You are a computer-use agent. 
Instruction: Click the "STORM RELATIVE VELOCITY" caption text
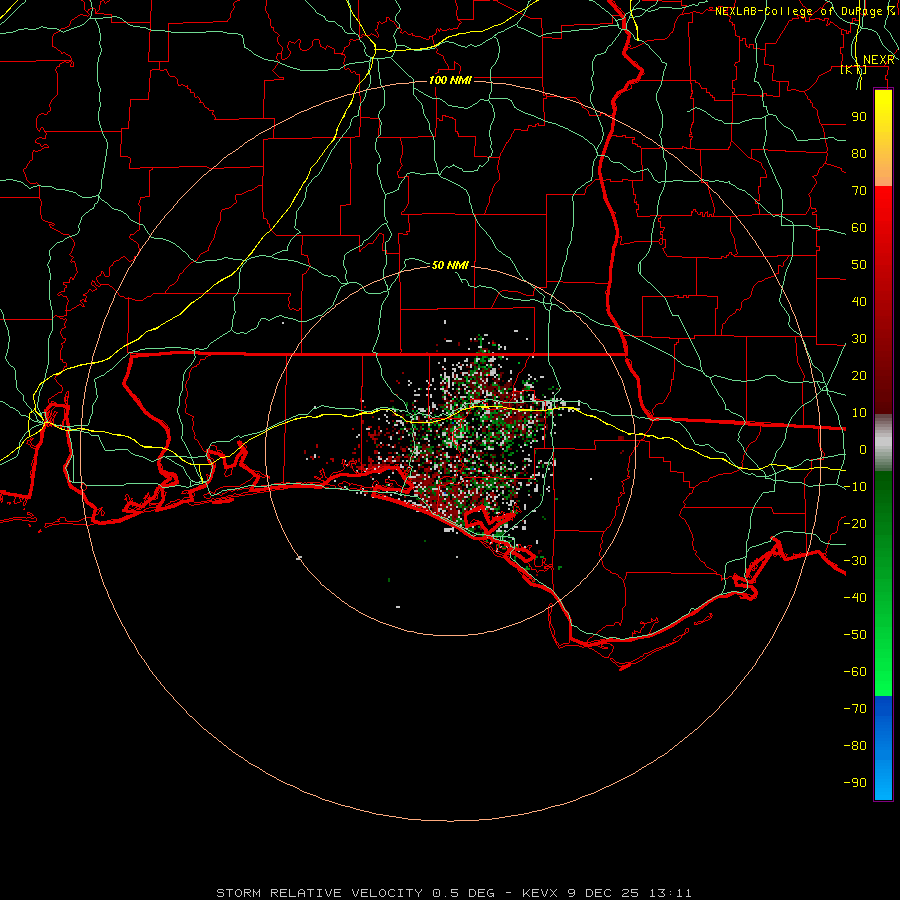tap(319, 893)
